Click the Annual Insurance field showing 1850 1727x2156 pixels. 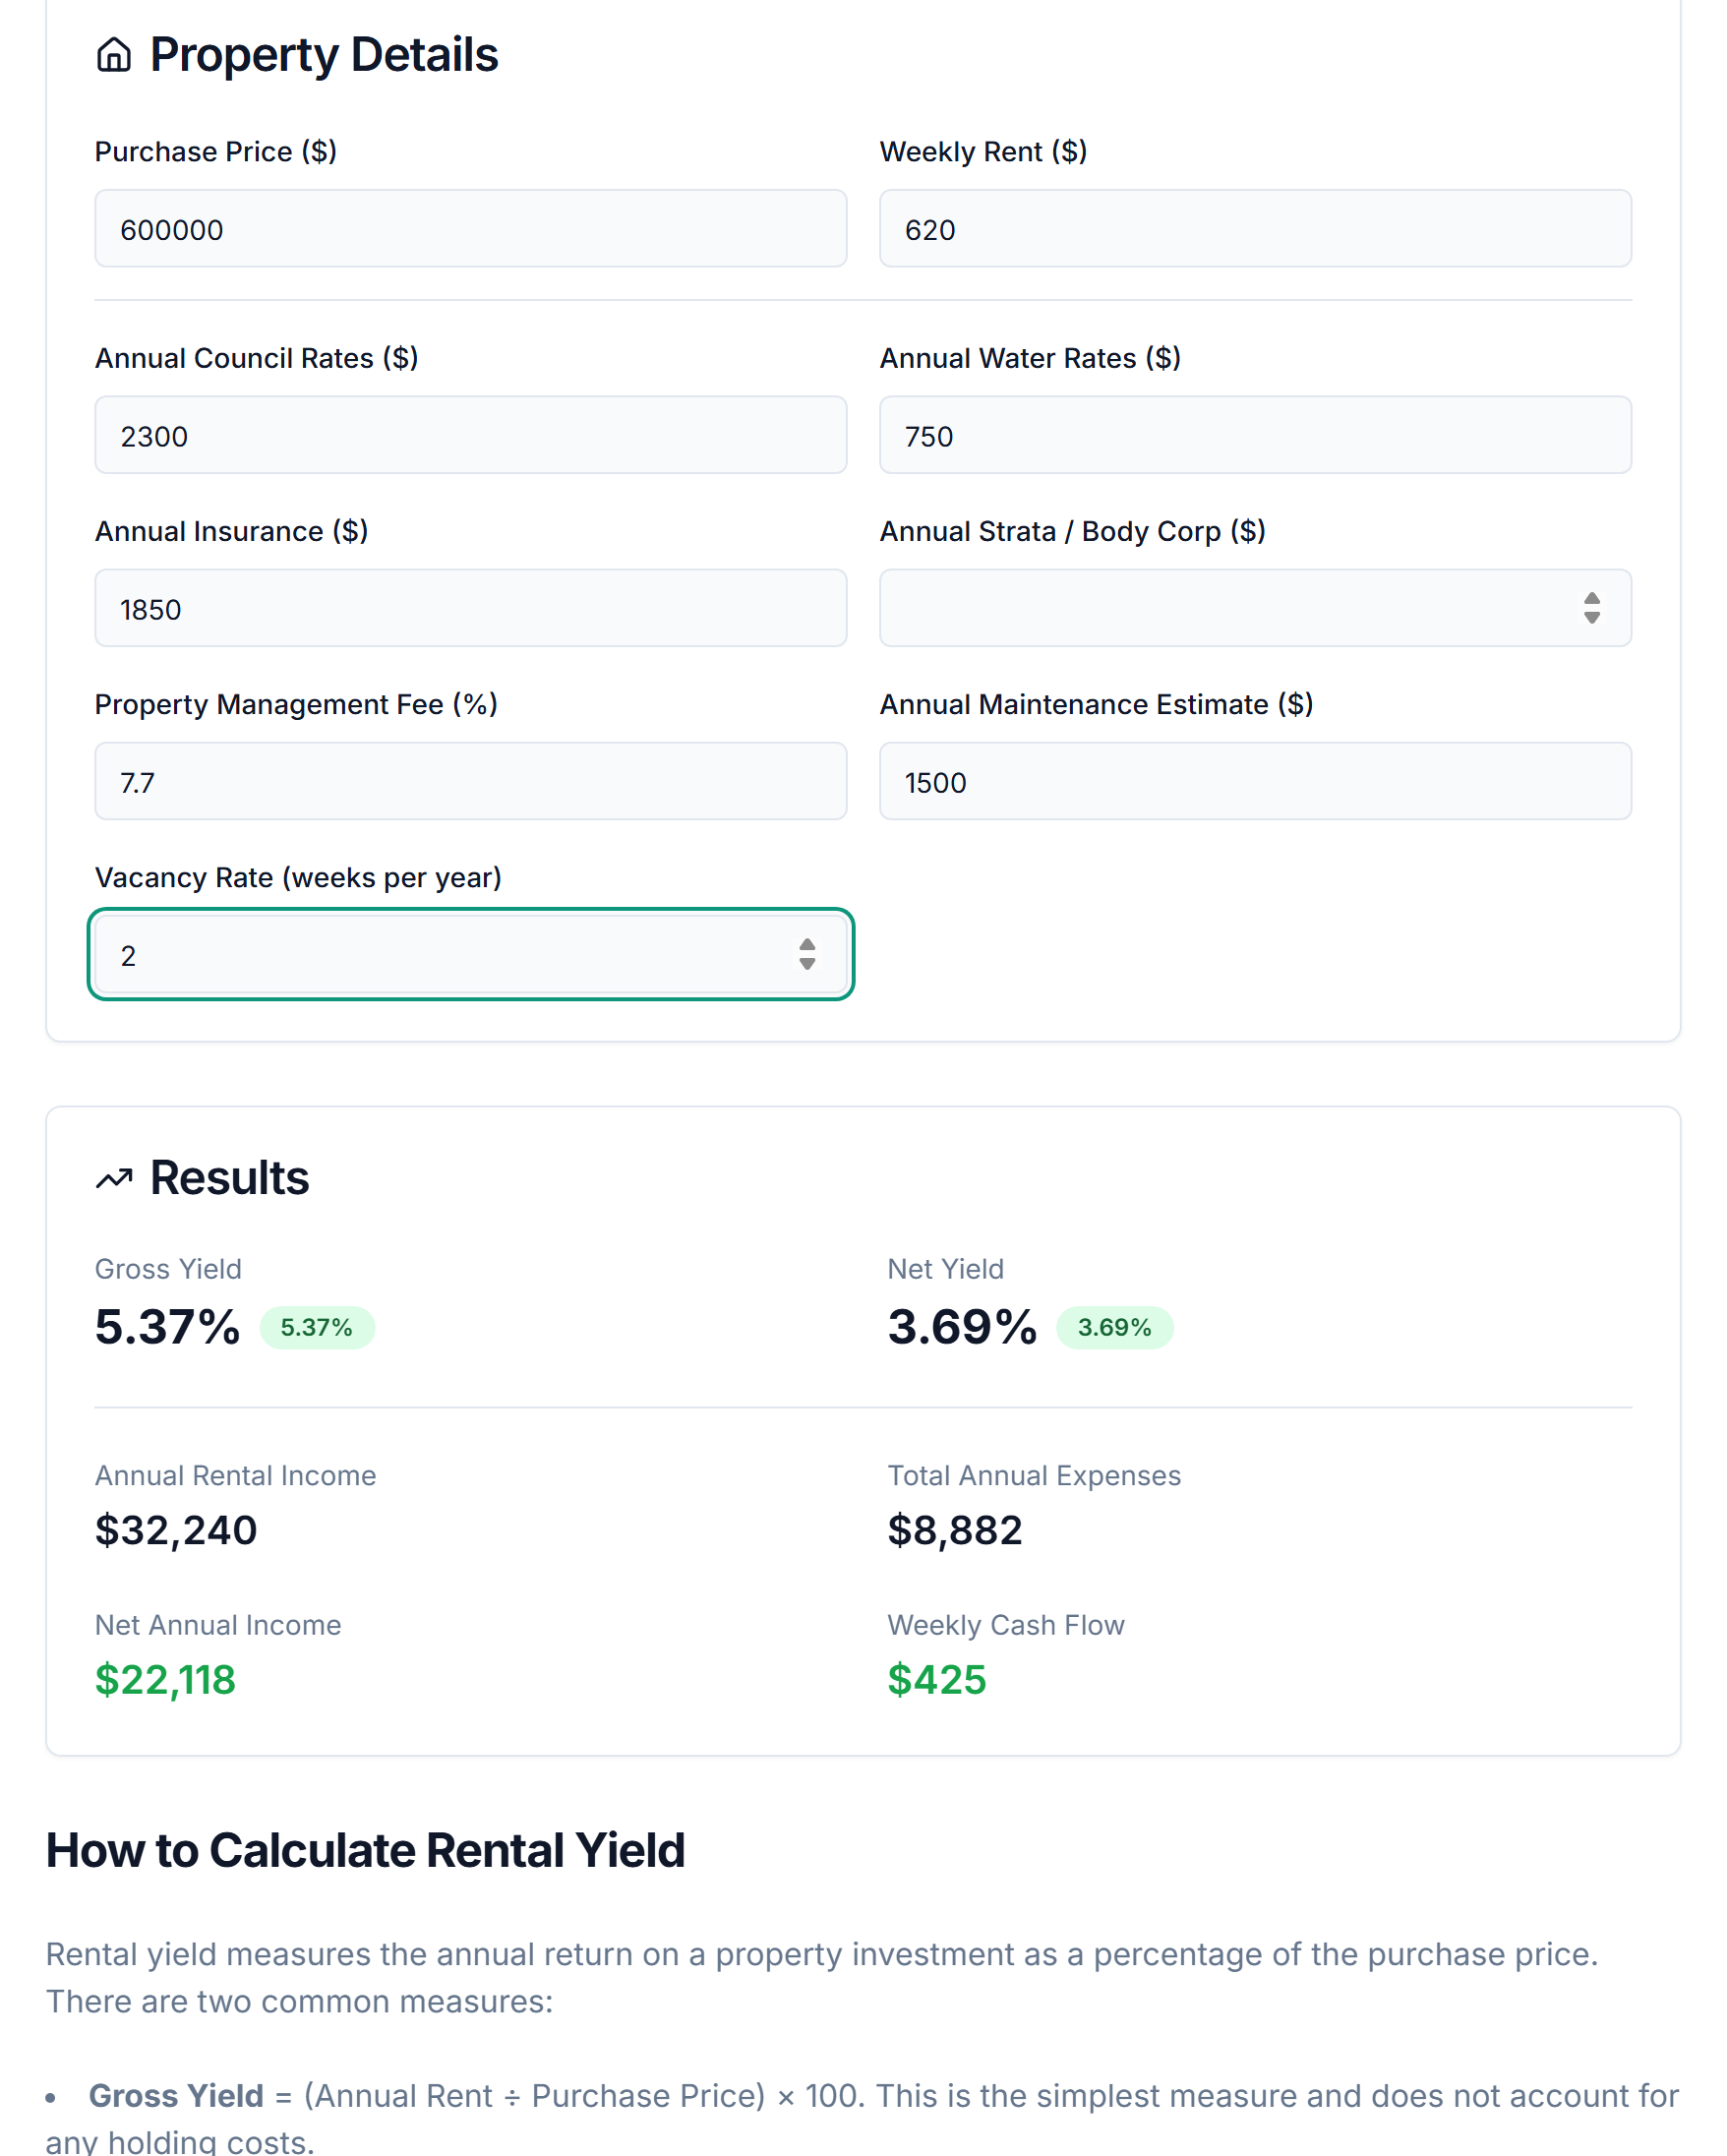(470, 608)
